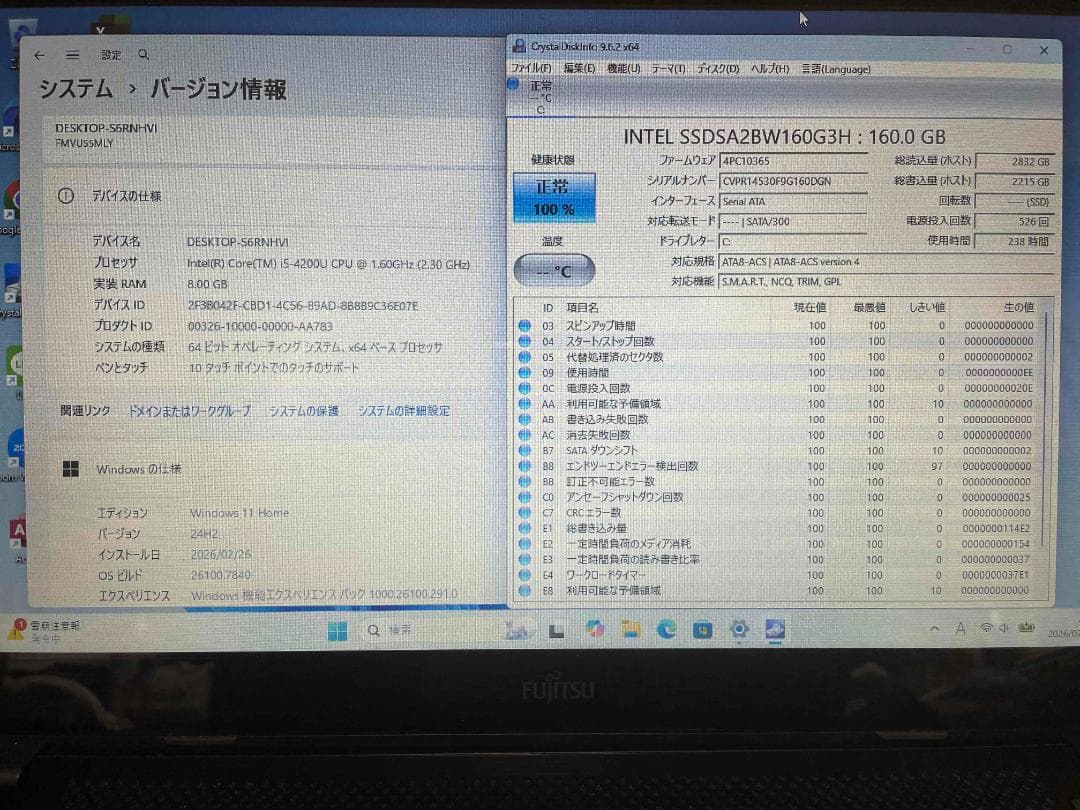
Task: Click the 正常 100% health status indicator
Action: click(554, 200)
